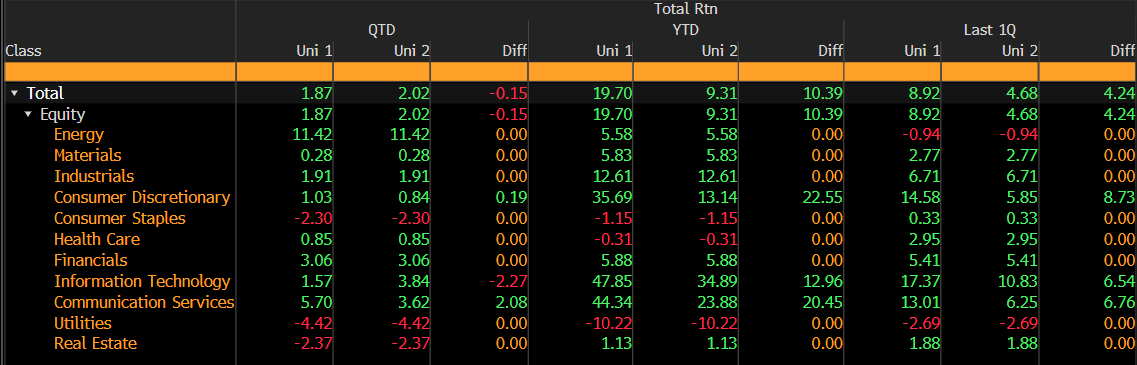This screenshot has height=365, width=1137.
Task: Sort by Uni 2 under QTD
Action: (411, 51)
